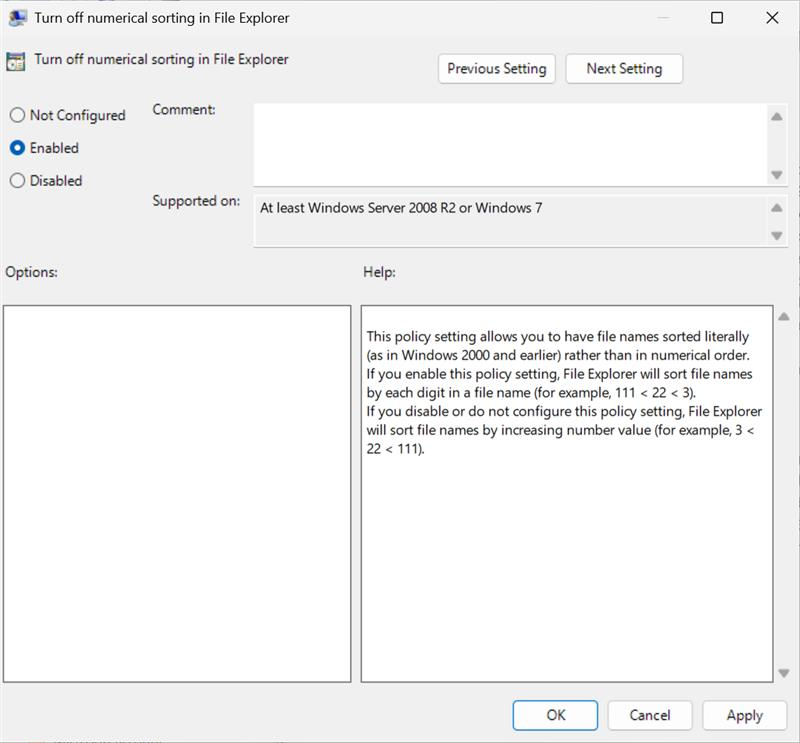Viewport: 800px width, 743px height.
Task: Click the title bar window icon
Action: pos(17,18)
